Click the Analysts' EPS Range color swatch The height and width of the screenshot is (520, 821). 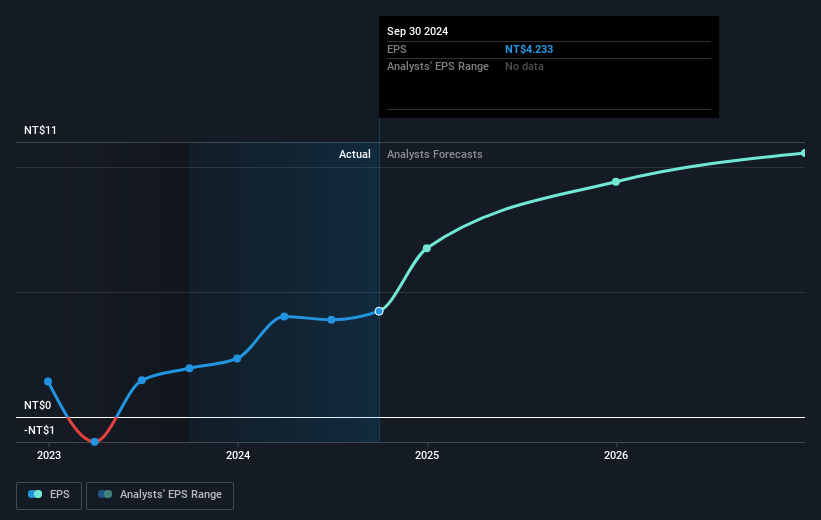[105, 494]
